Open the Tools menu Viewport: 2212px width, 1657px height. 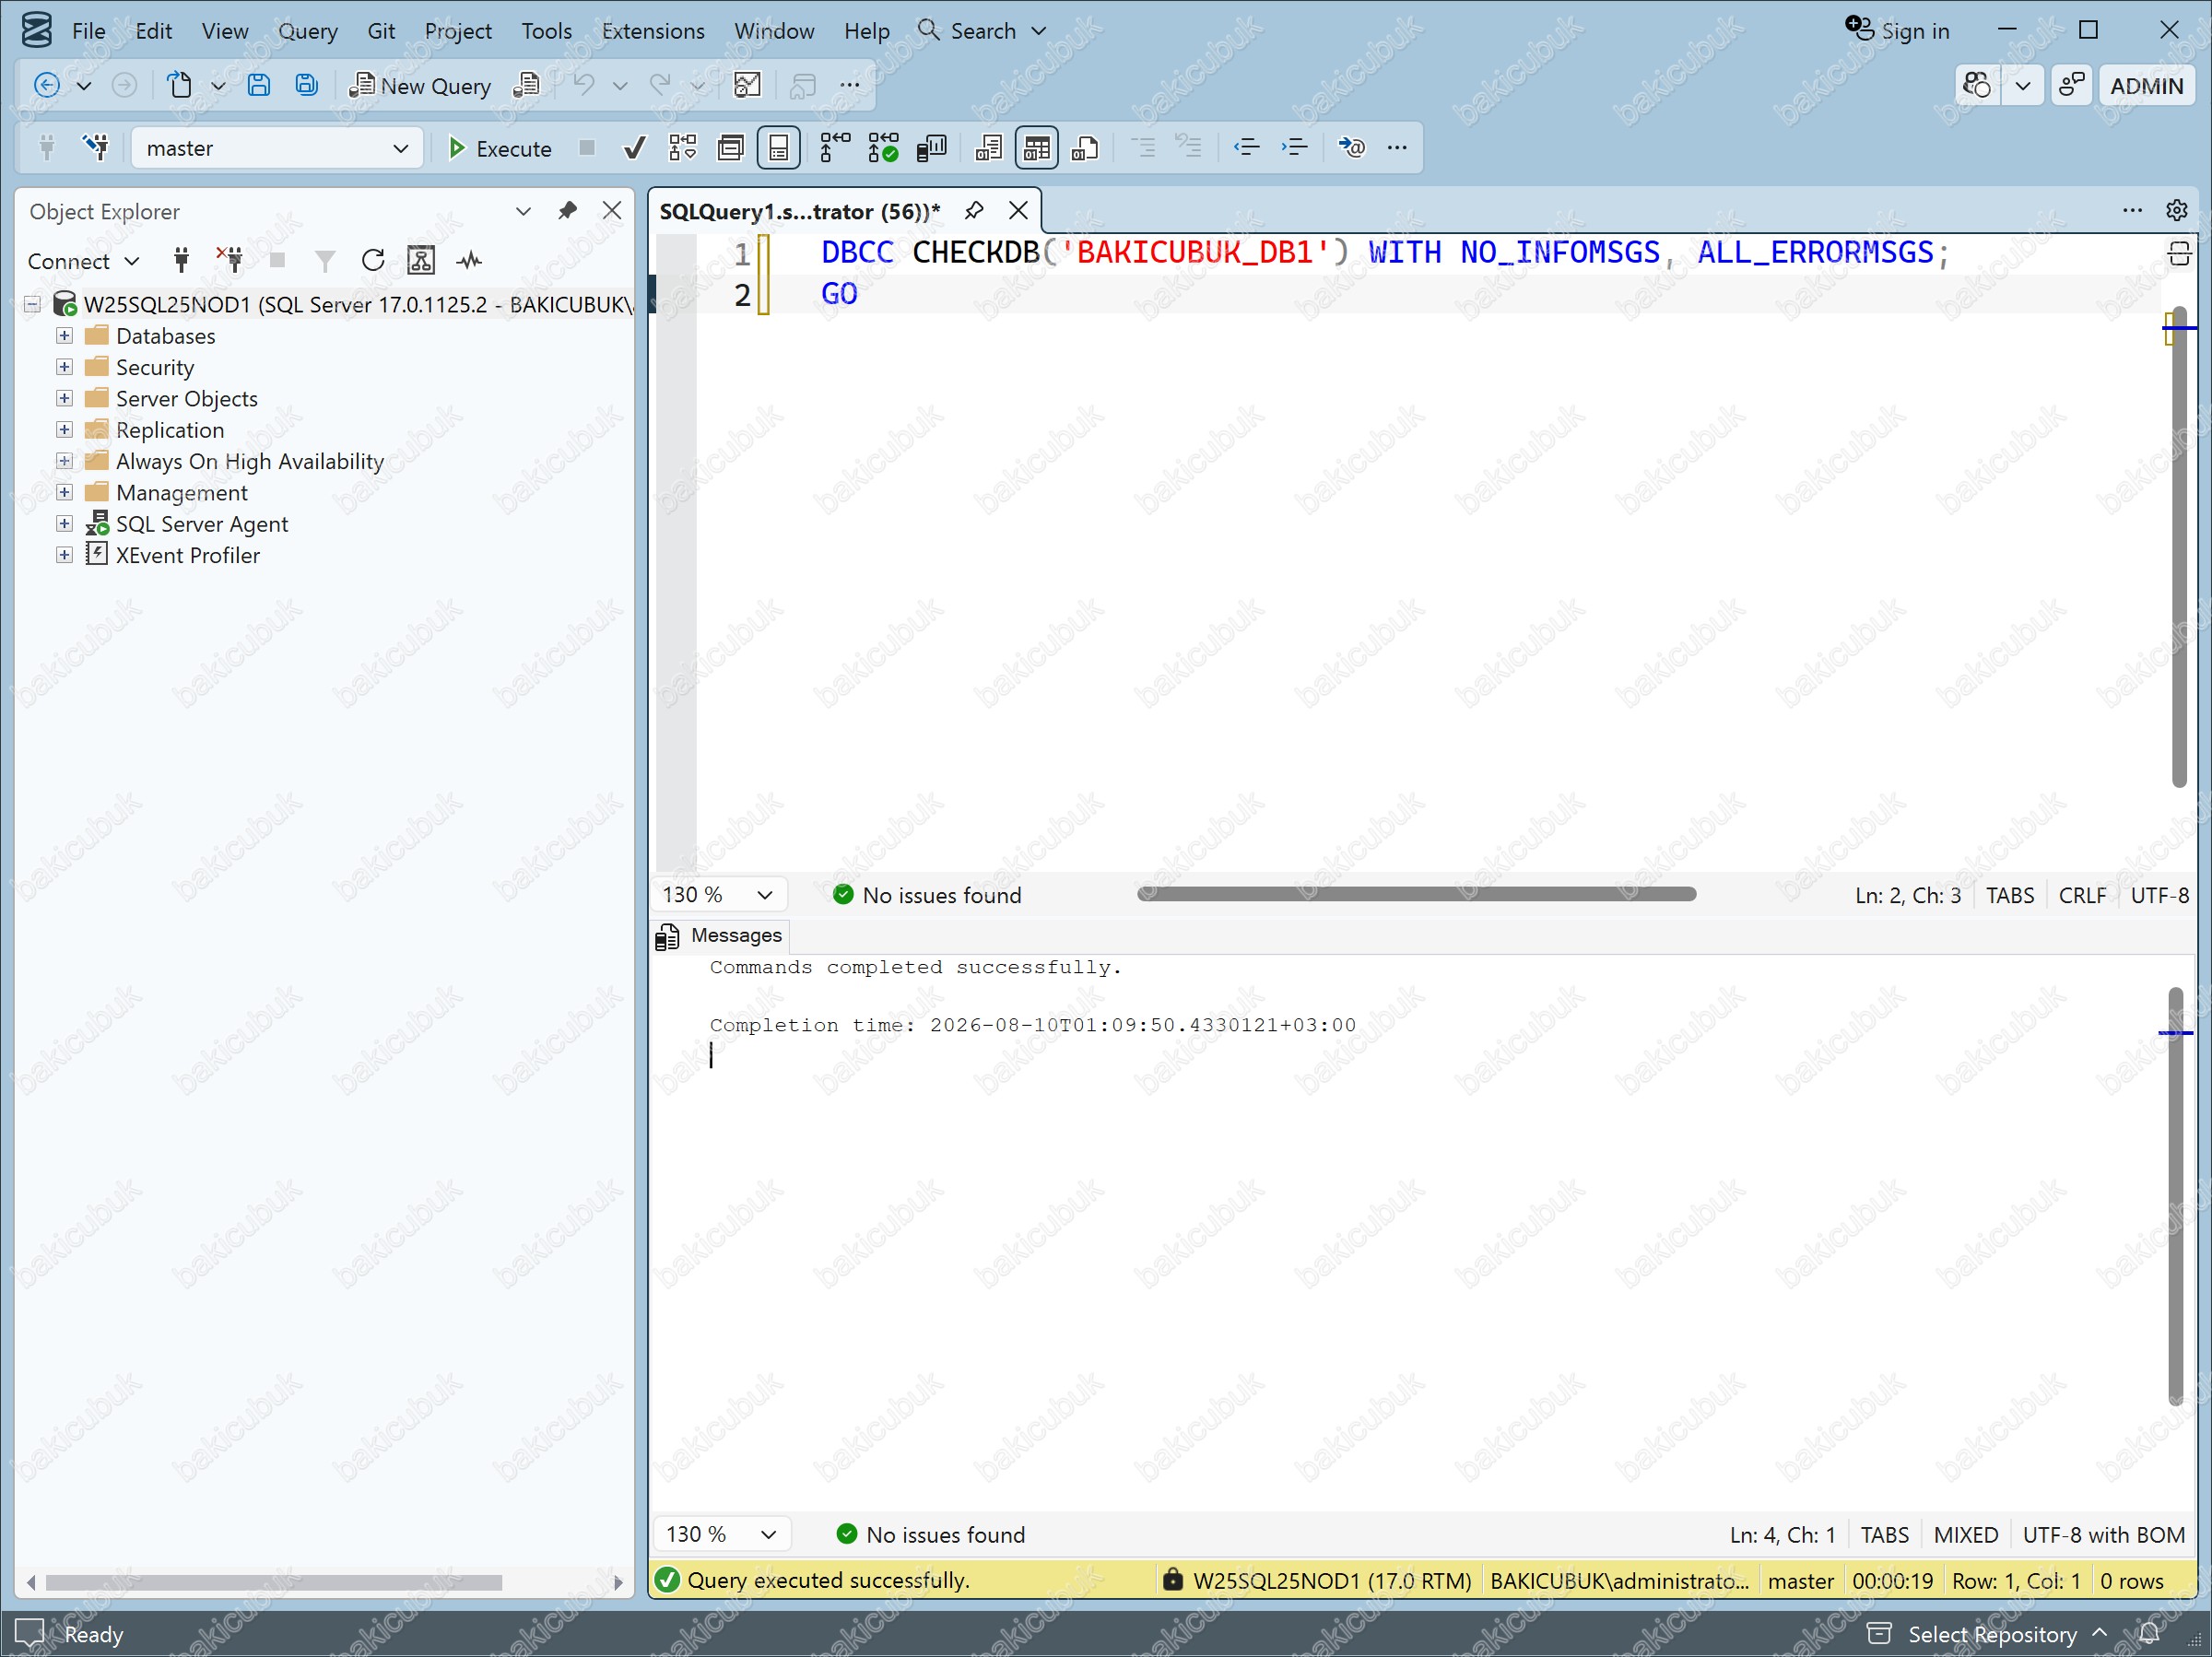point(546,31)
